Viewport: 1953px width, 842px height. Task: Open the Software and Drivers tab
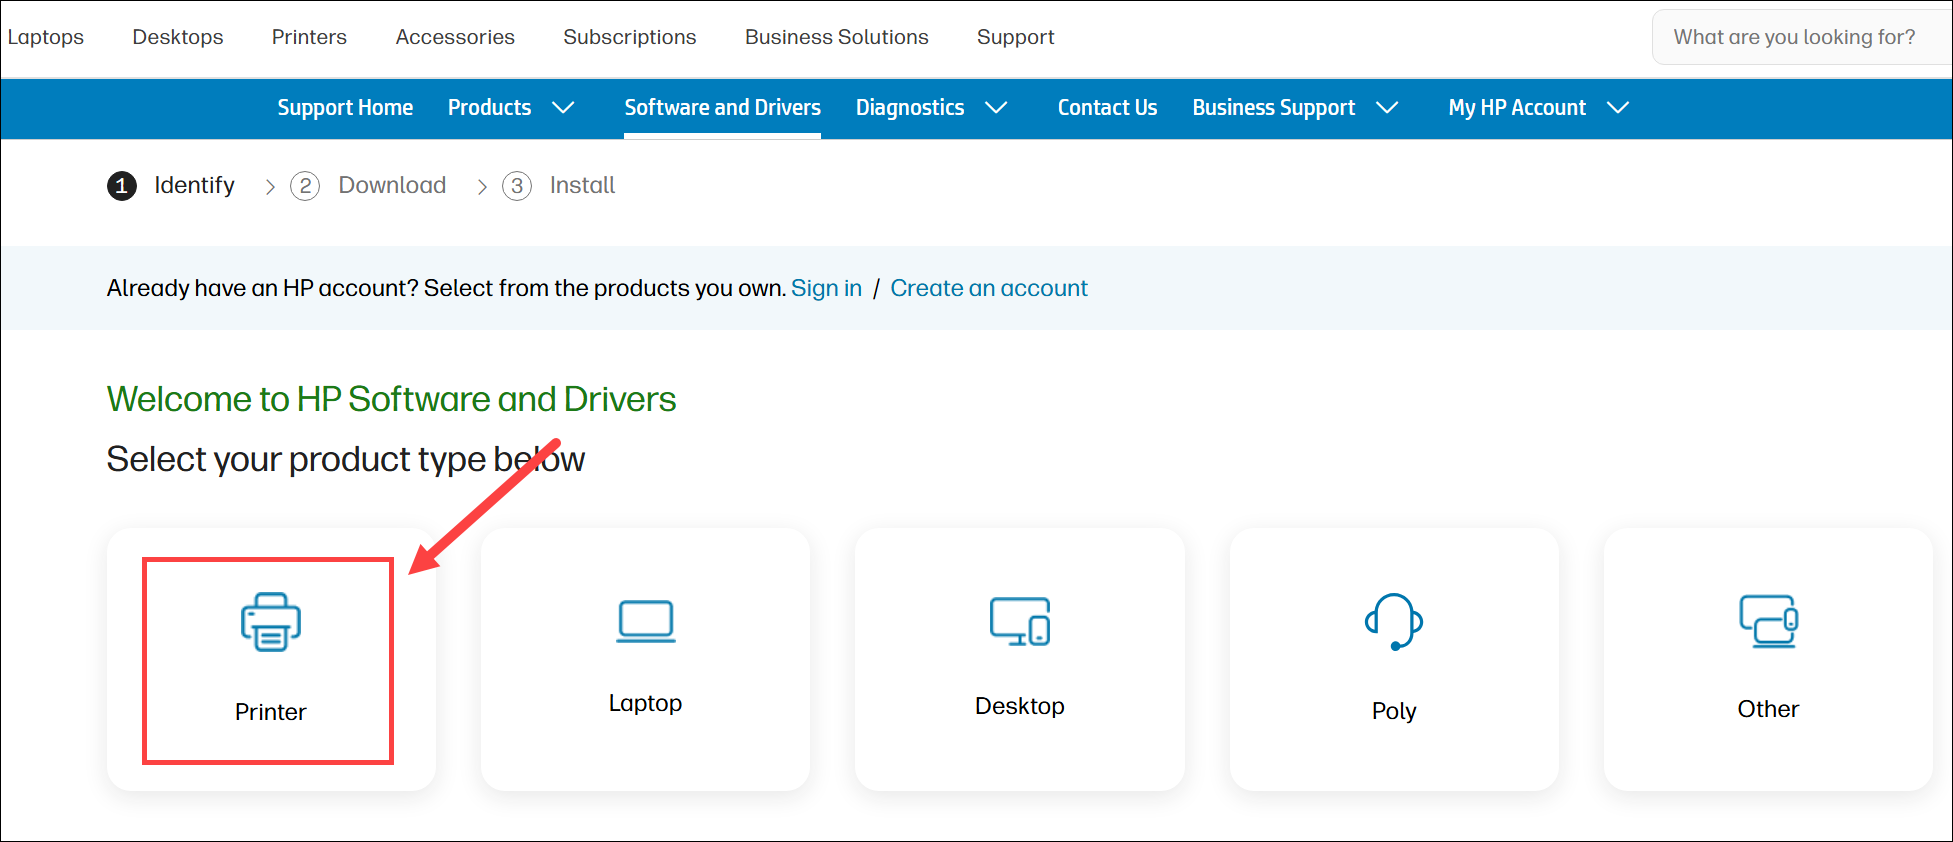722,108
